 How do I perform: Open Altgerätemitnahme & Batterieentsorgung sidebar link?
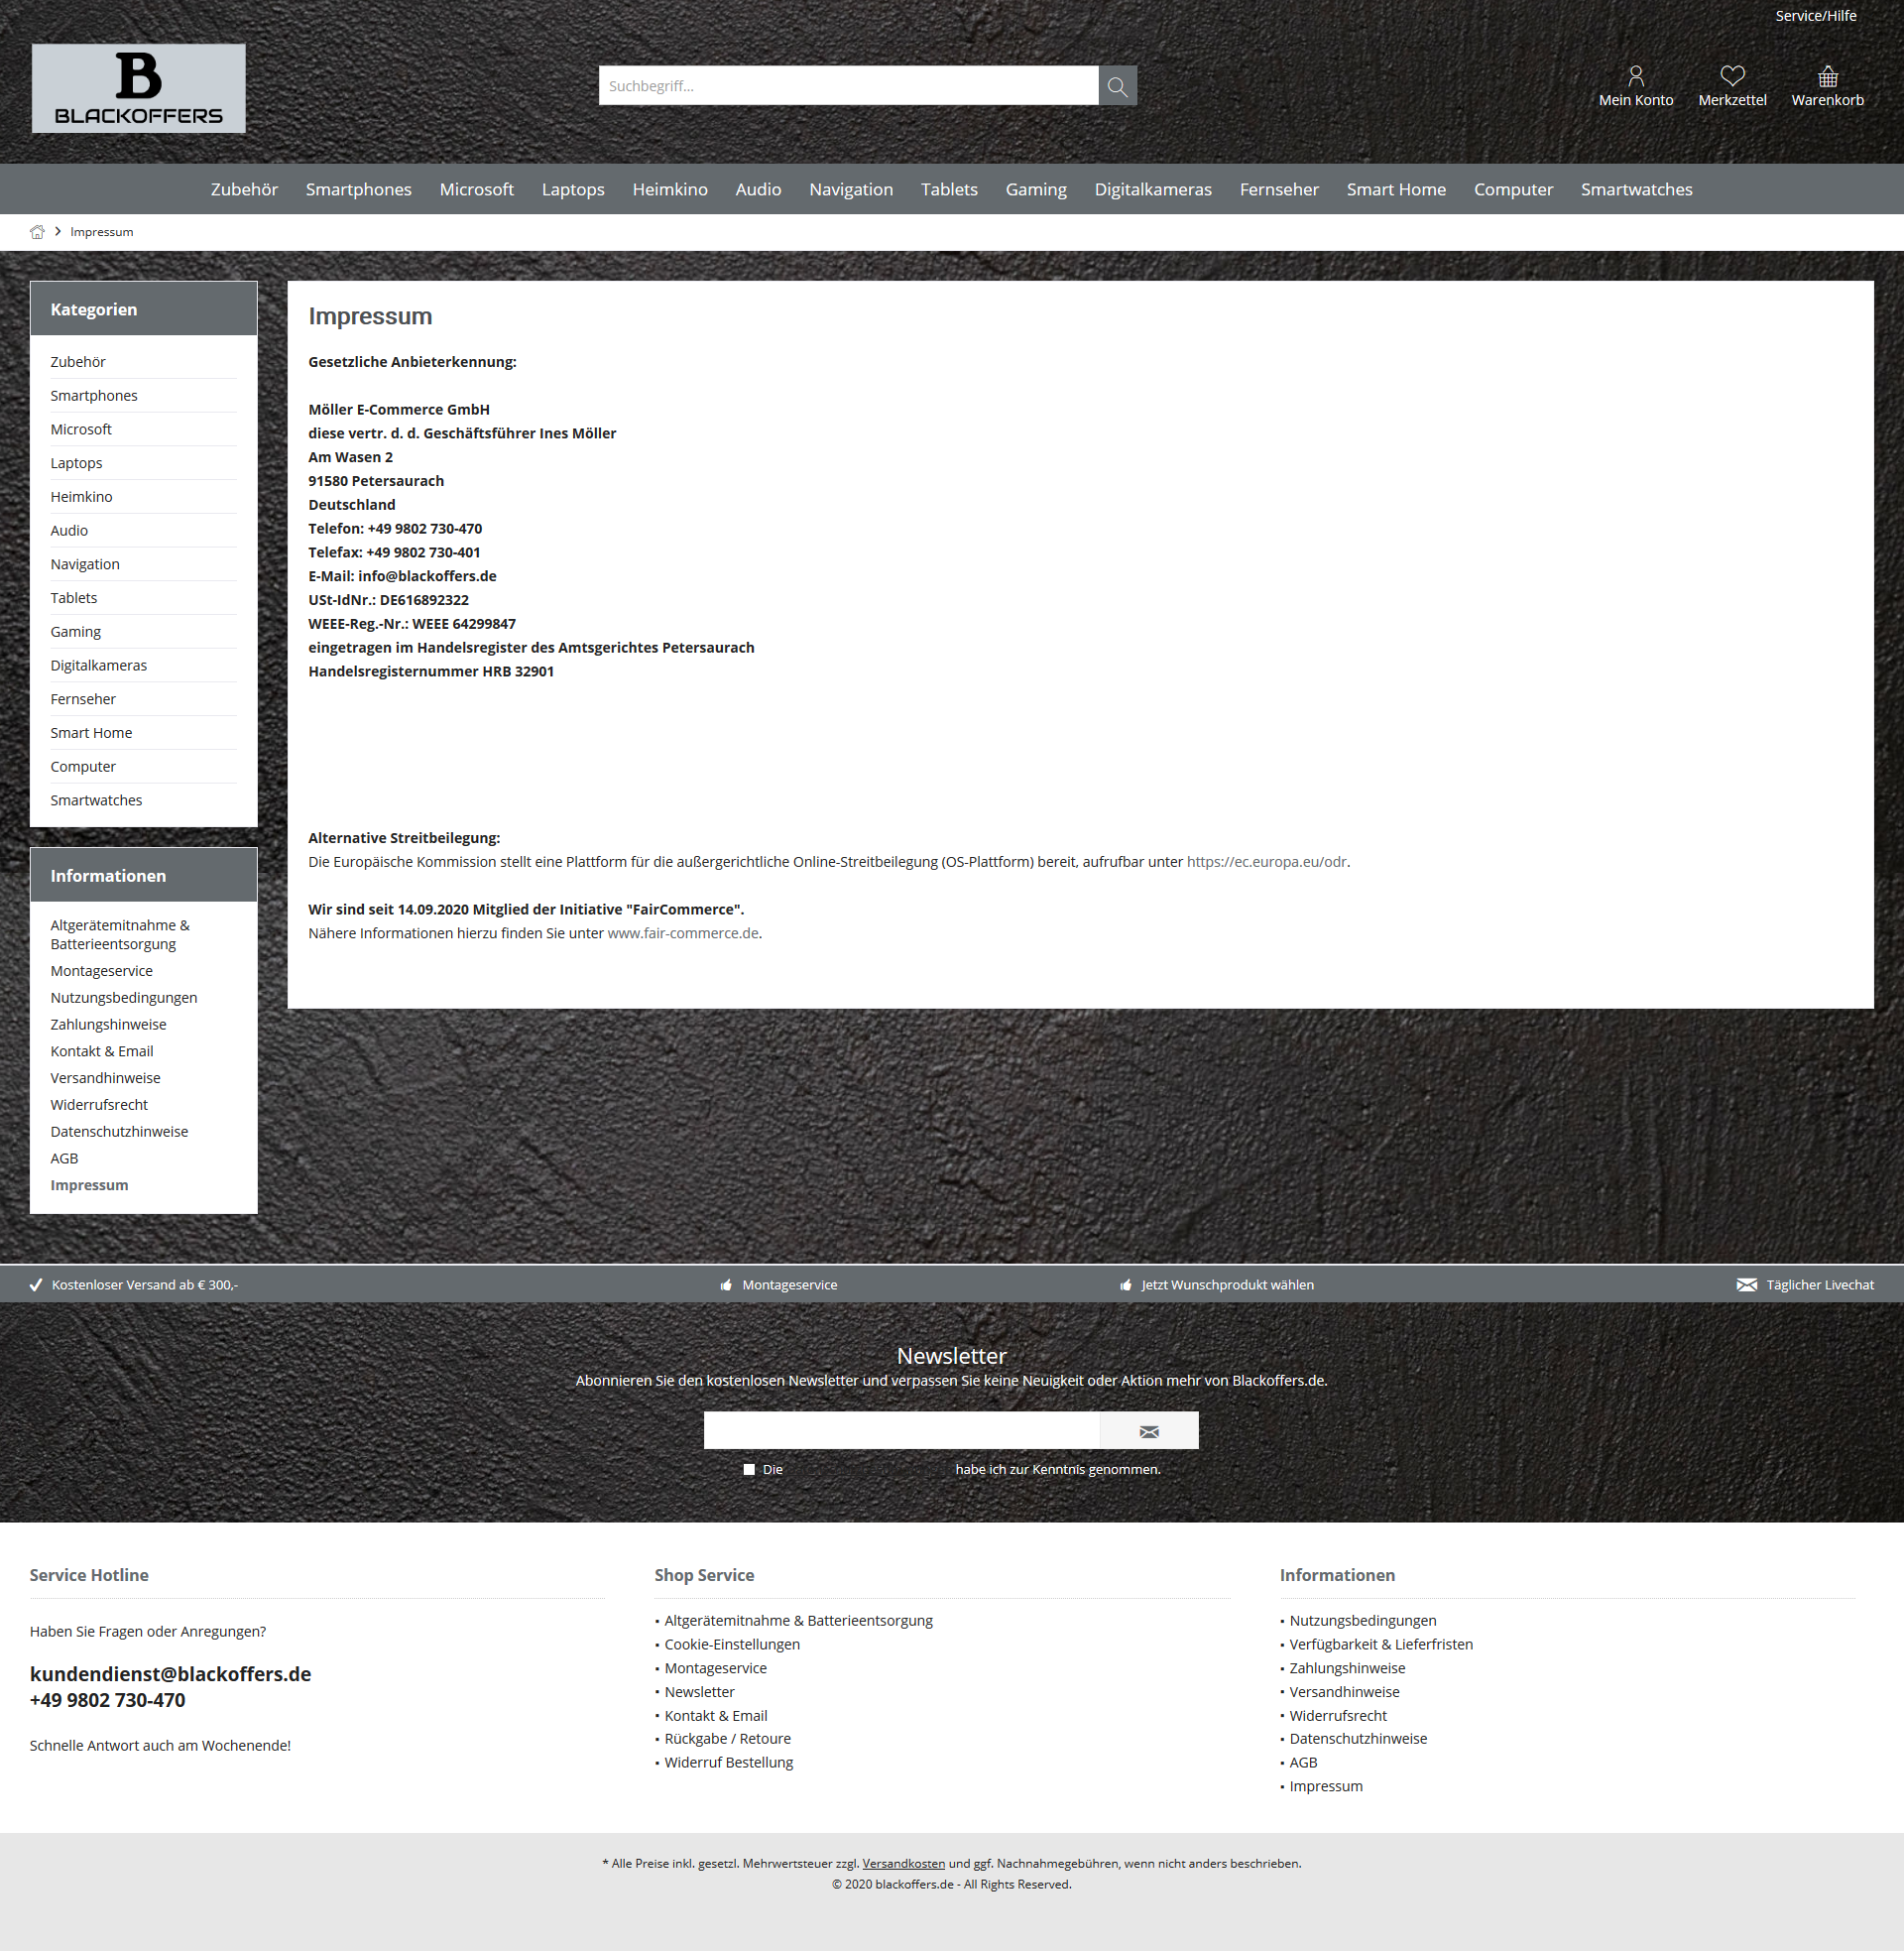pyautogui.click(x=120, y=935)
